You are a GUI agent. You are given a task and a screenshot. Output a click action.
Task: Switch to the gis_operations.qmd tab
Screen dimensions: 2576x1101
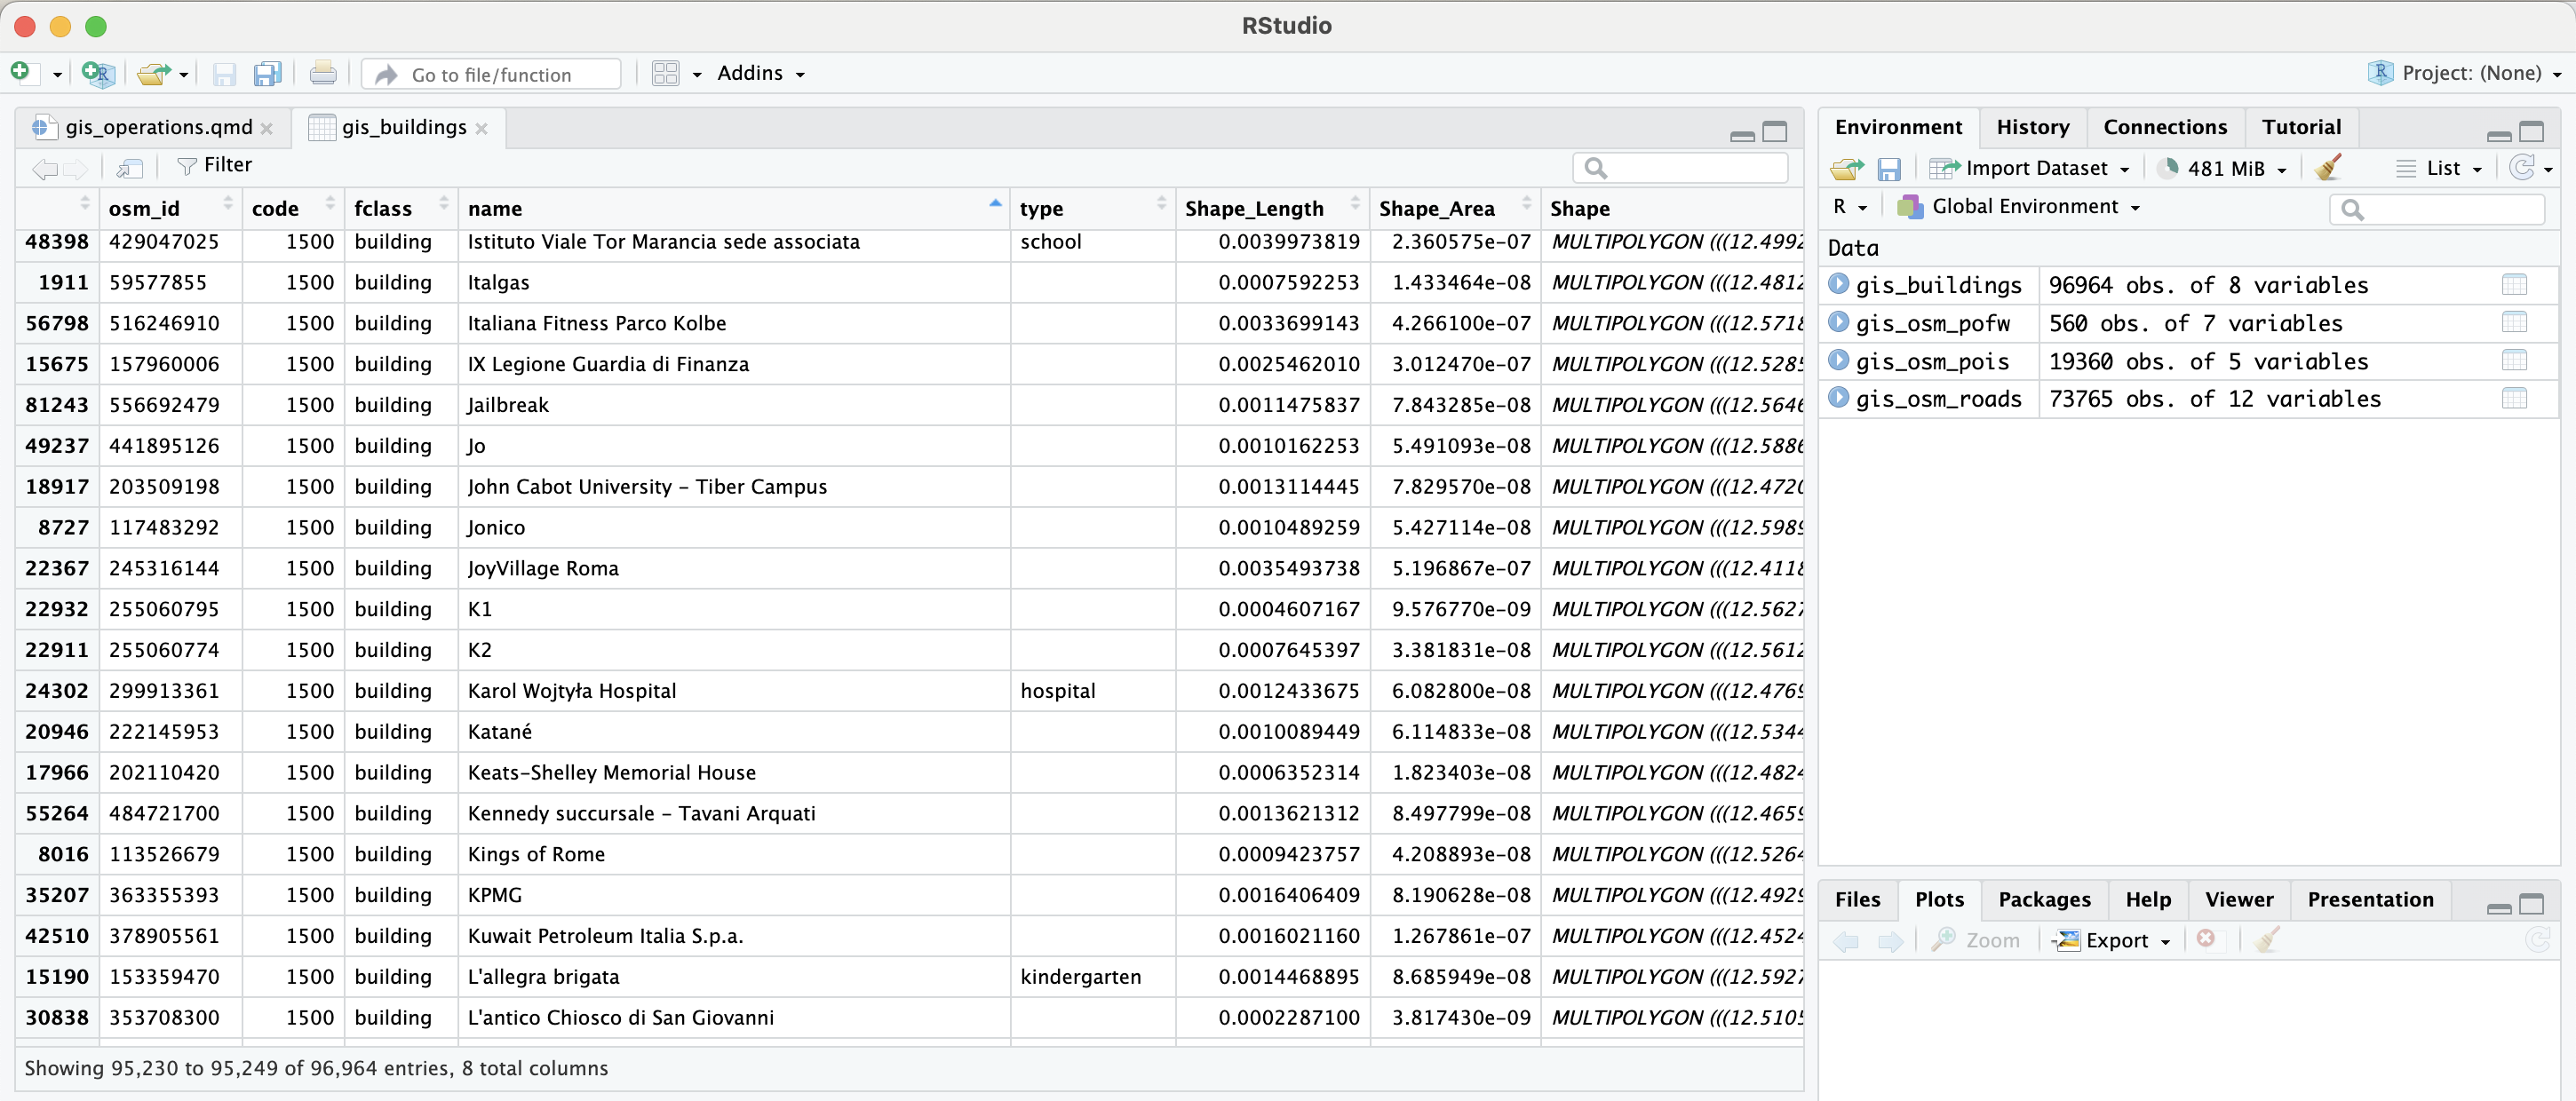pos(158,127)
